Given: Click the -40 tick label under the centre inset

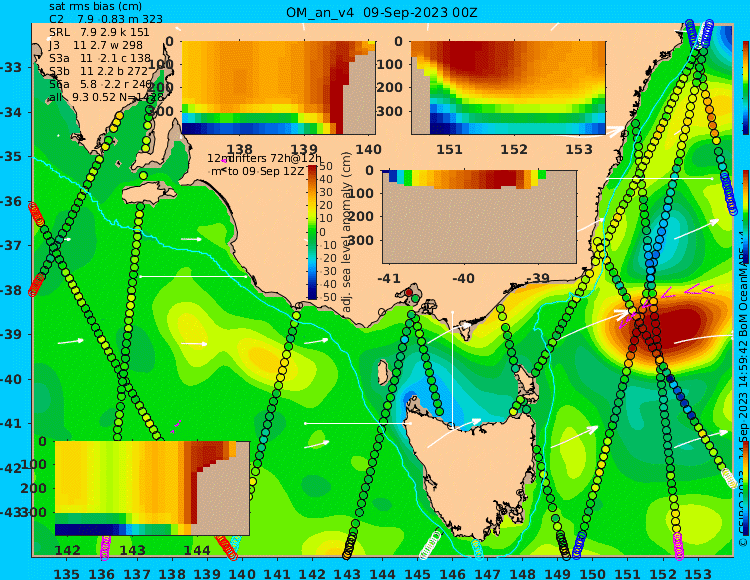Looking at the screenshot, I should coord(463,278).
